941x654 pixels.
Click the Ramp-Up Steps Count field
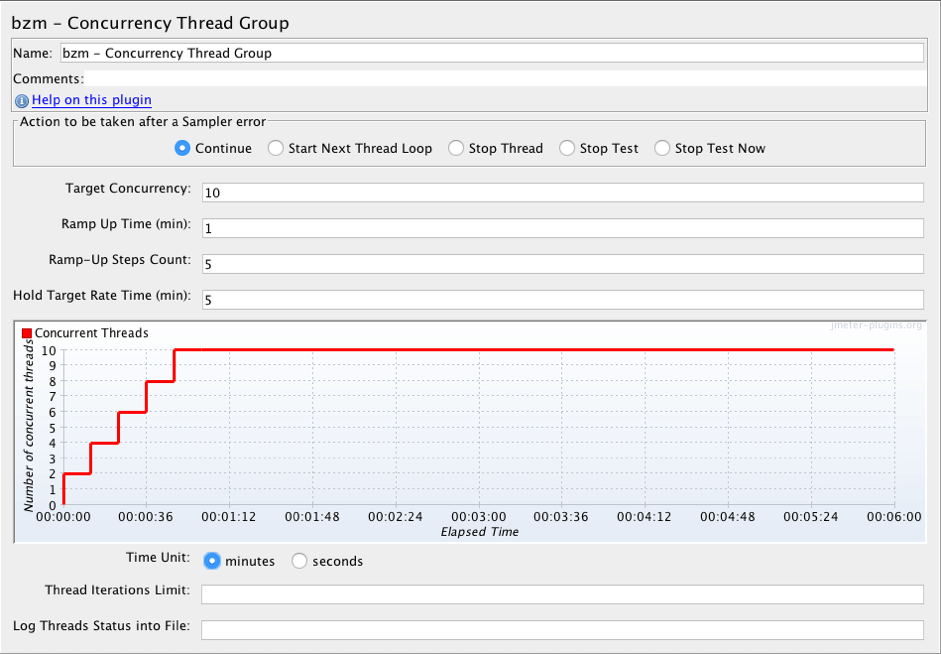562,264
